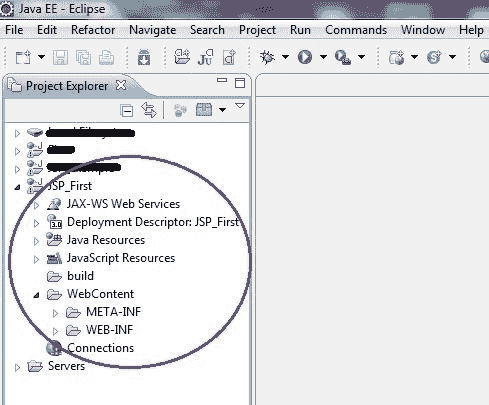Open the File menu
This screenshot has width=489, height=405.
click(x=14, y=30)
